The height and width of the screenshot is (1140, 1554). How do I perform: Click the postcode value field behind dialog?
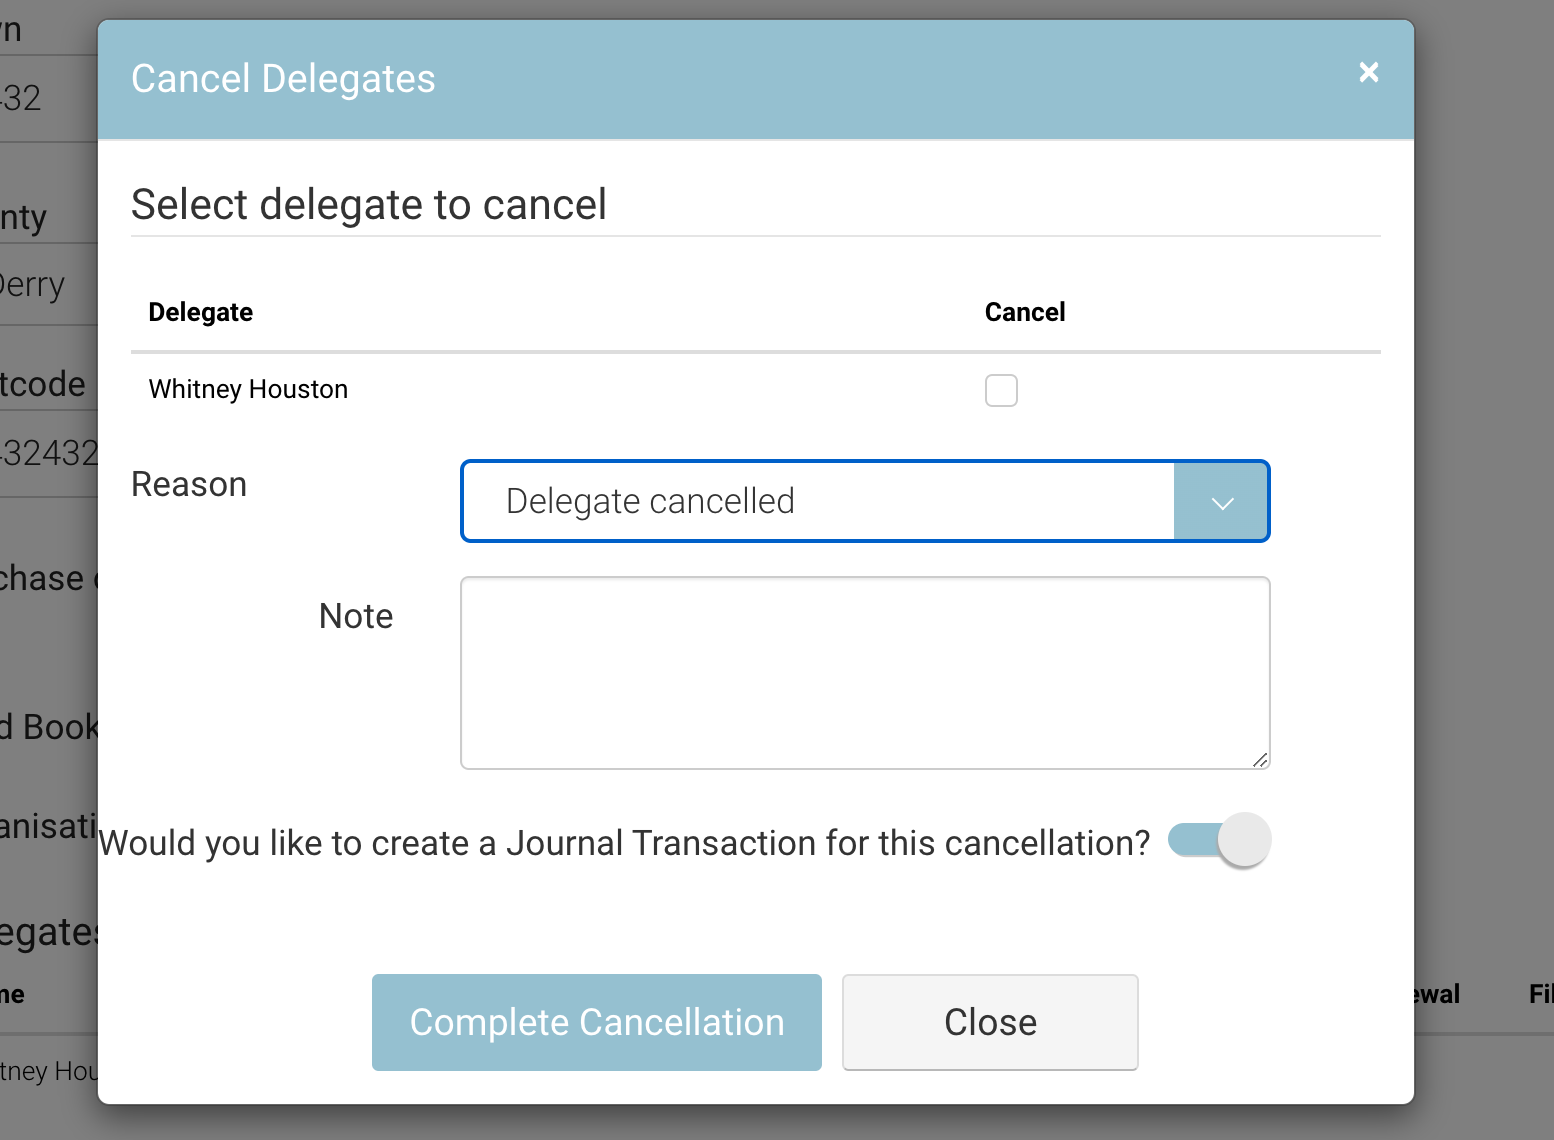click(x=48, y=453)
